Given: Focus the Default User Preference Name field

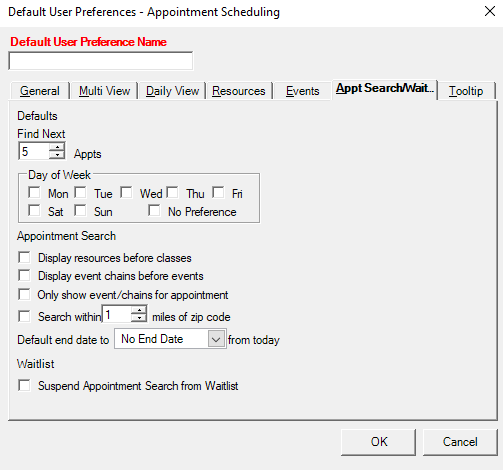Looking at the screenshot, I should point(100,61).
